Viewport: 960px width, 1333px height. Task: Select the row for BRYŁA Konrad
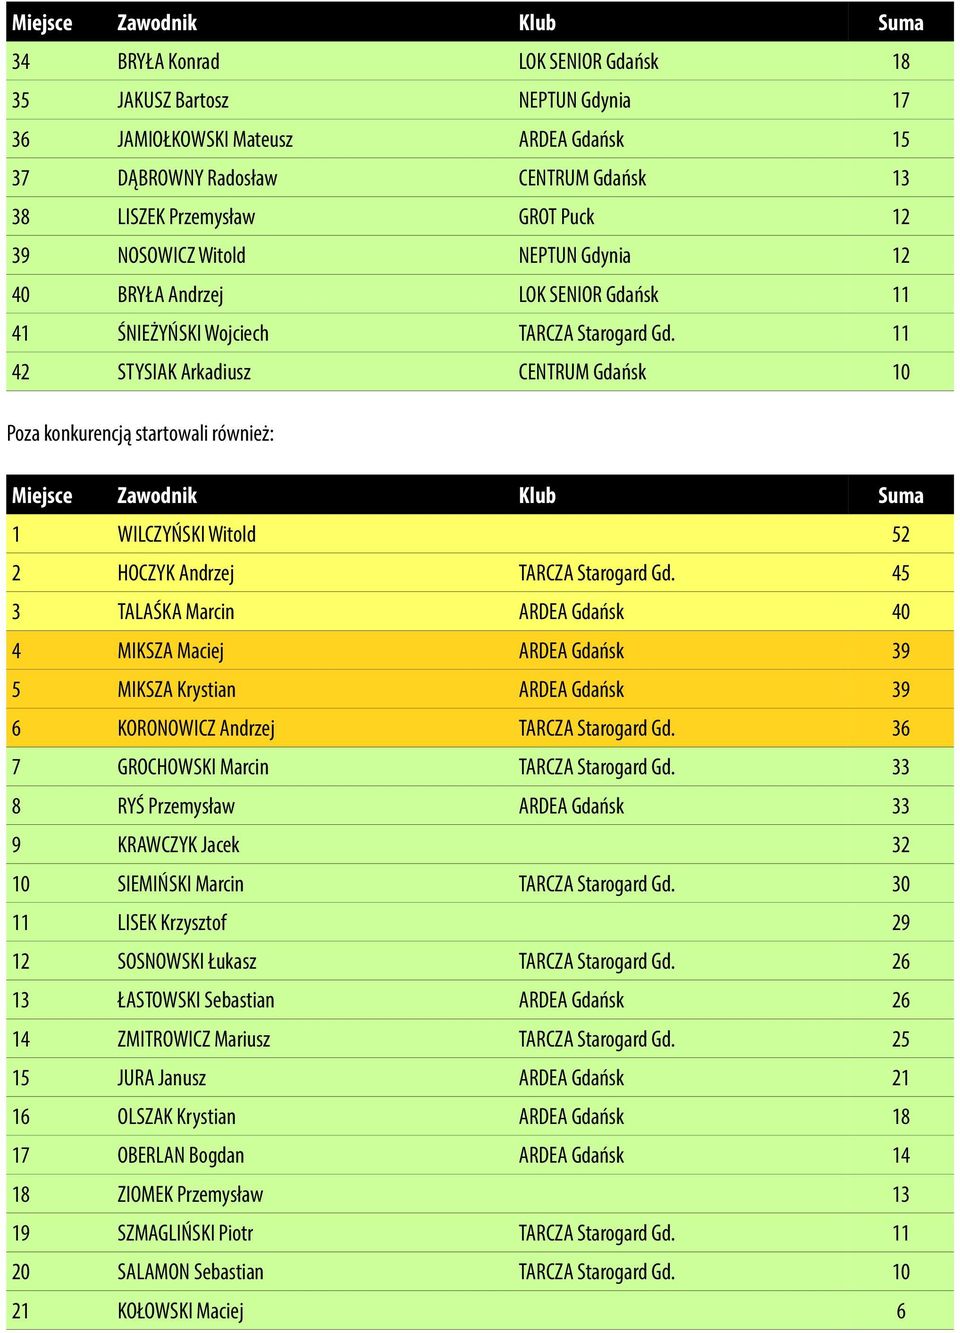coord(480,61)
